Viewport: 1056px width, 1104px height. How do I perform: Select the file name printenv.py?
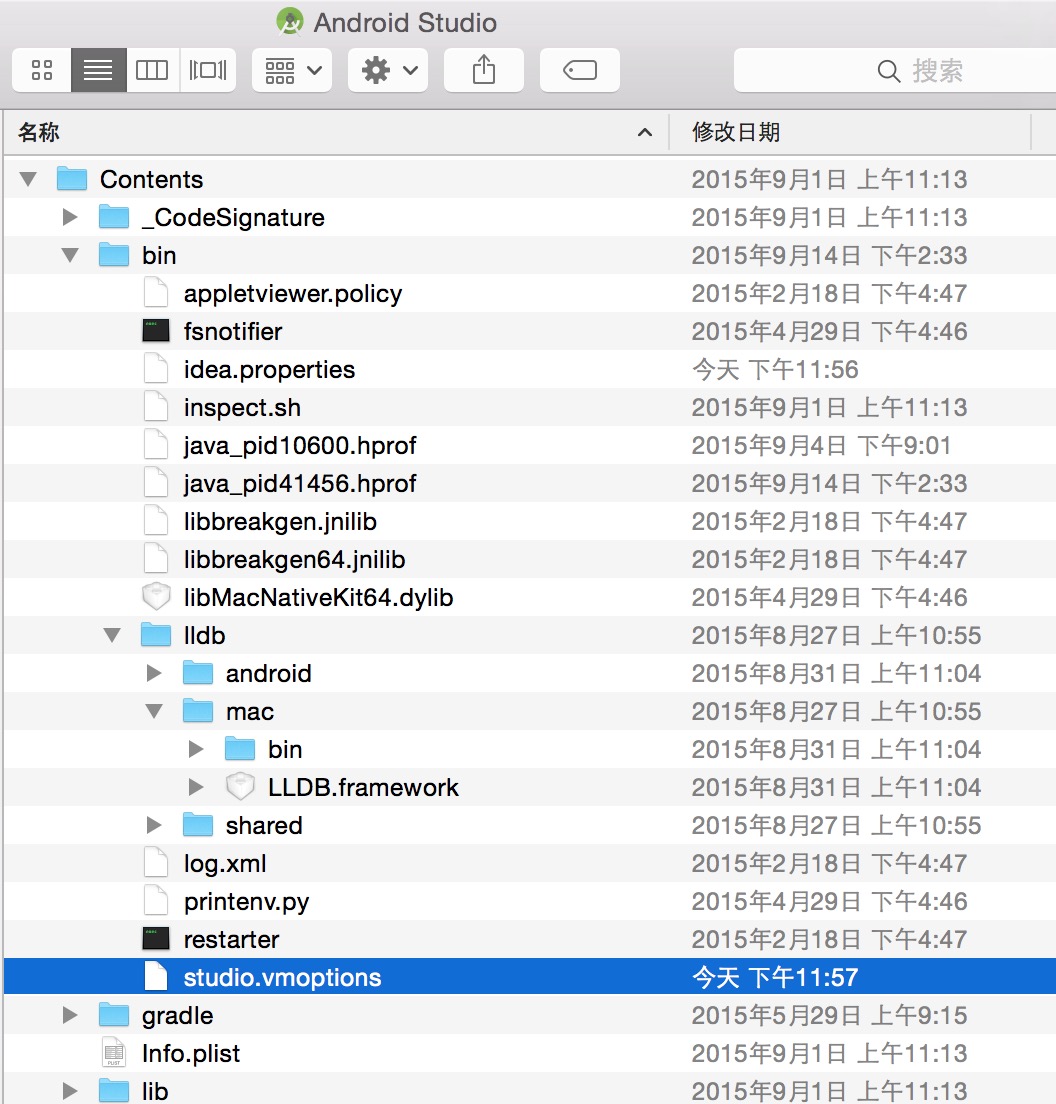tap(246, 903)
